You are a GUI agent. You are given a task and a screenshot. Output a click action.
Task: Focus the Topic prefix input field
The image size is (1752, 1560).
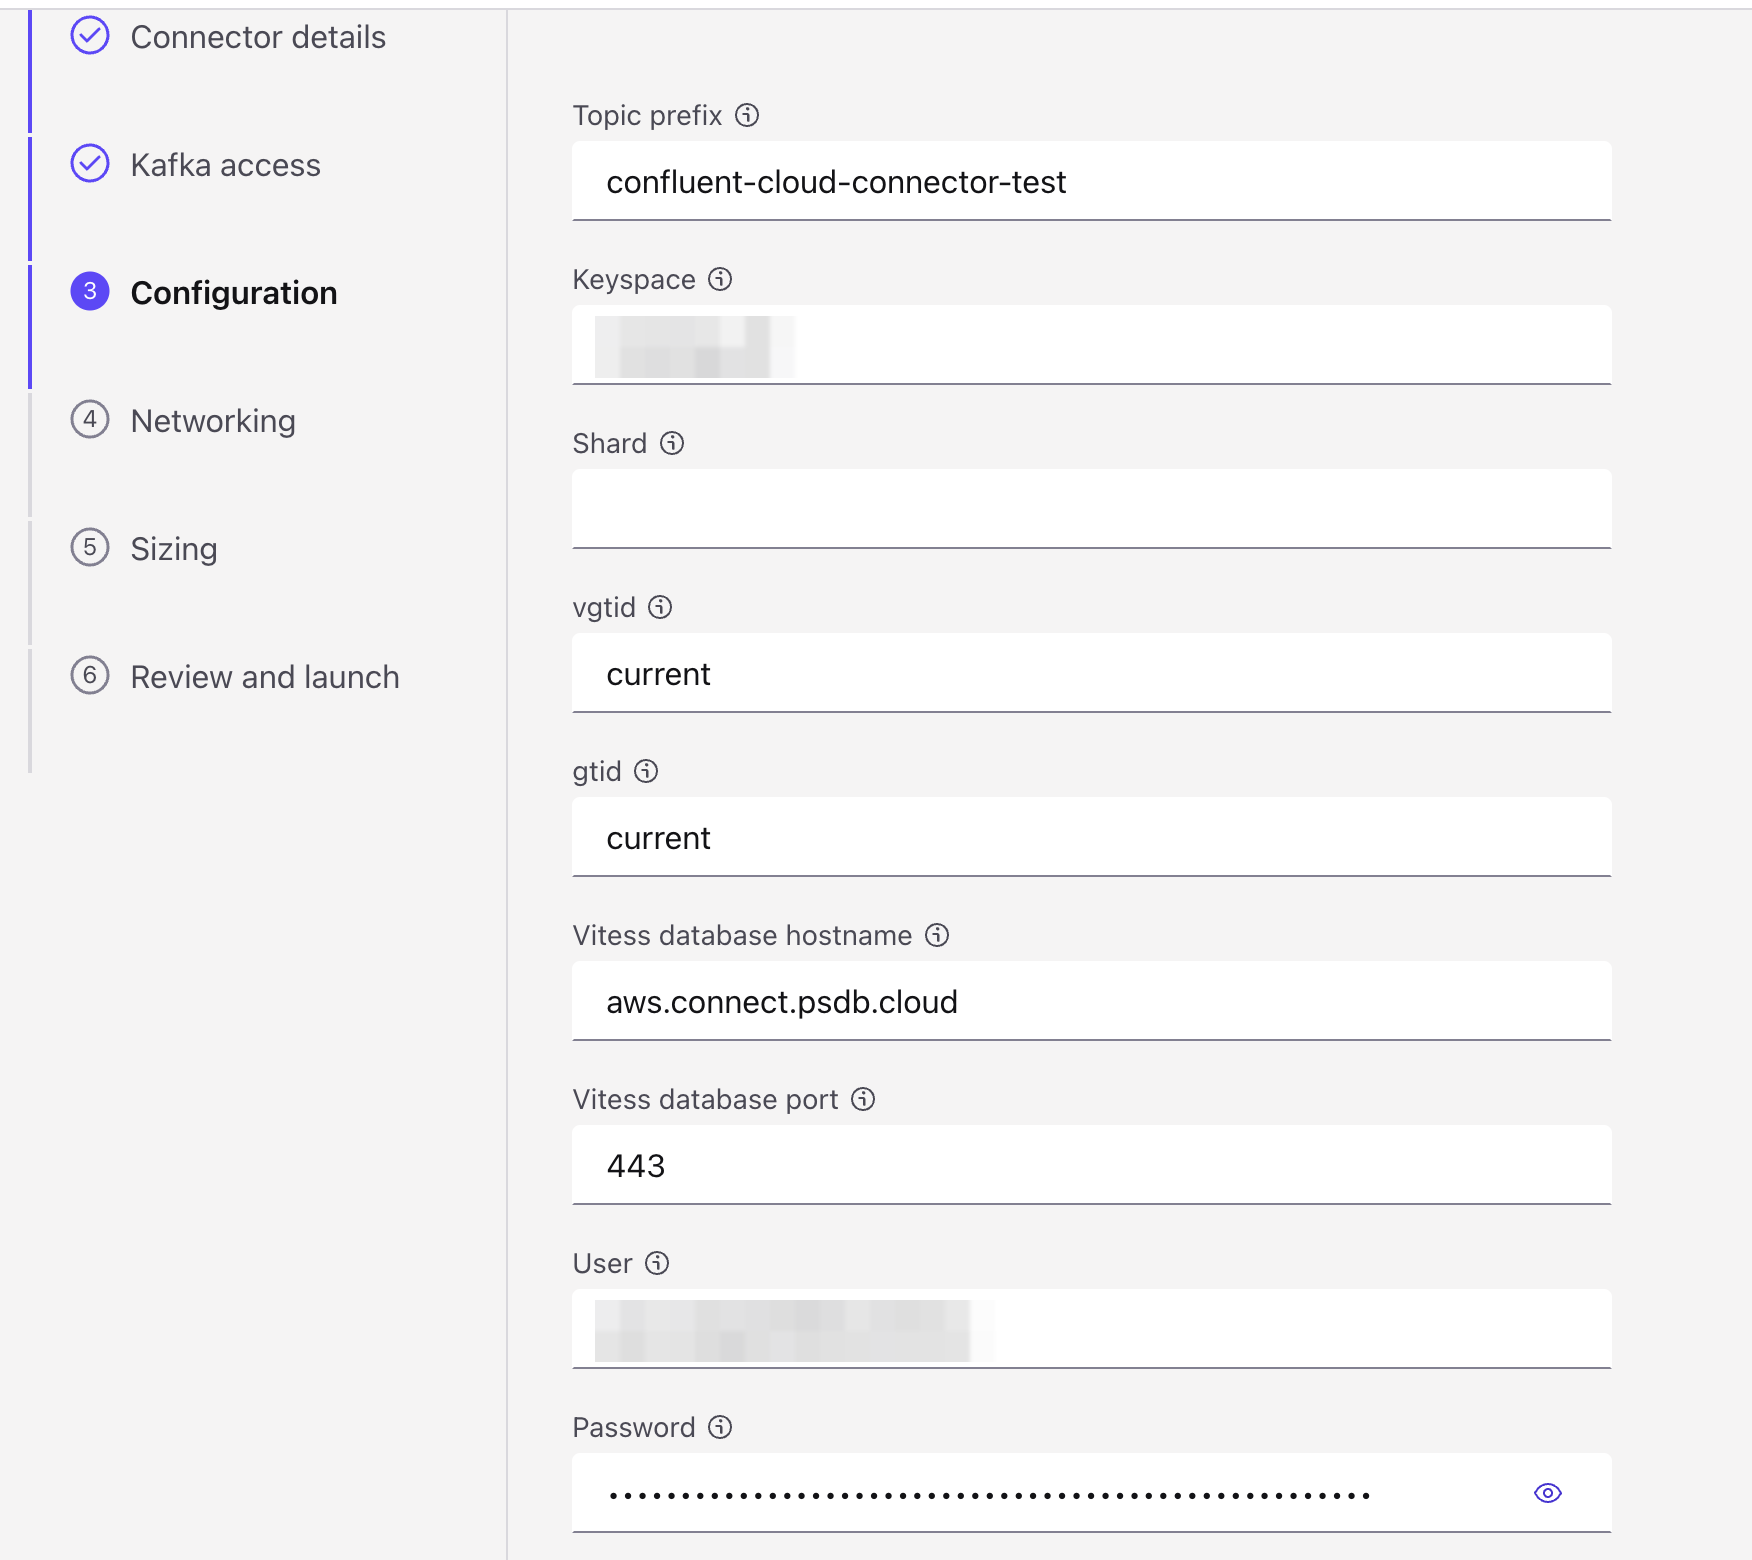click(1091, 181)
